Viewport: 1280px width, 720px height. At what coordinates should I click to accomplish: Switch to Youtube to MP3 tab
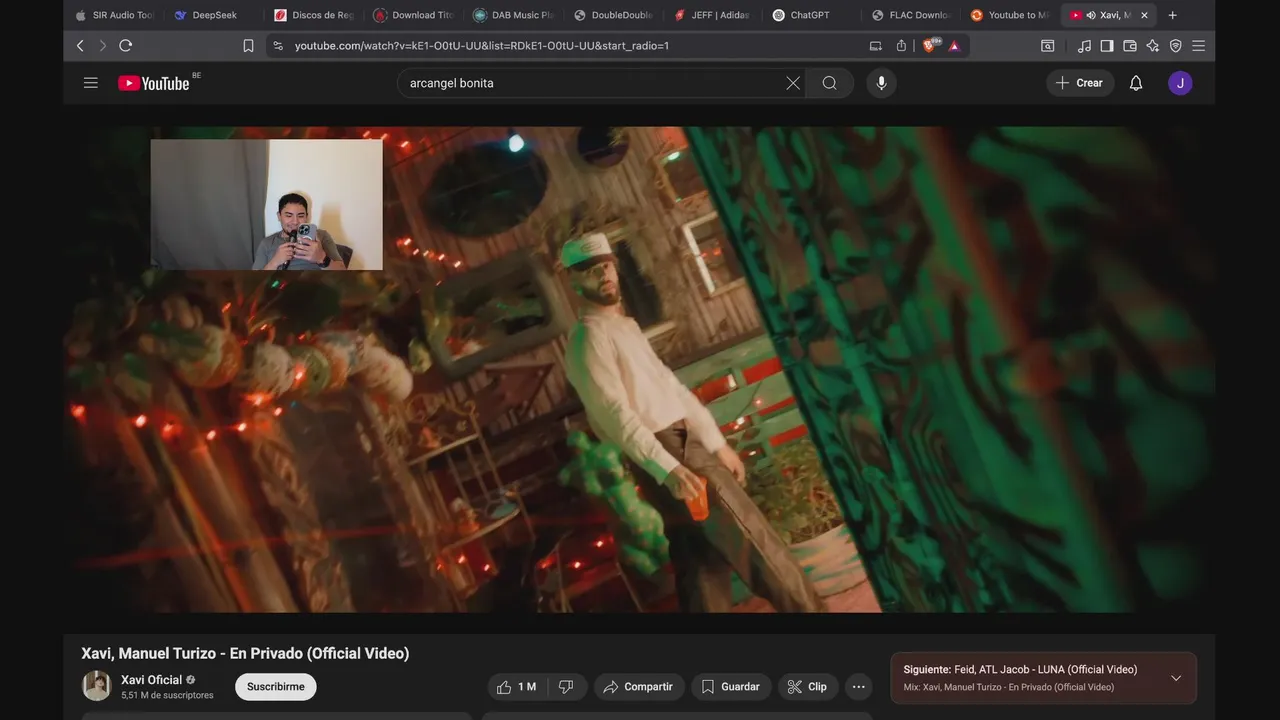[1010, 15]
